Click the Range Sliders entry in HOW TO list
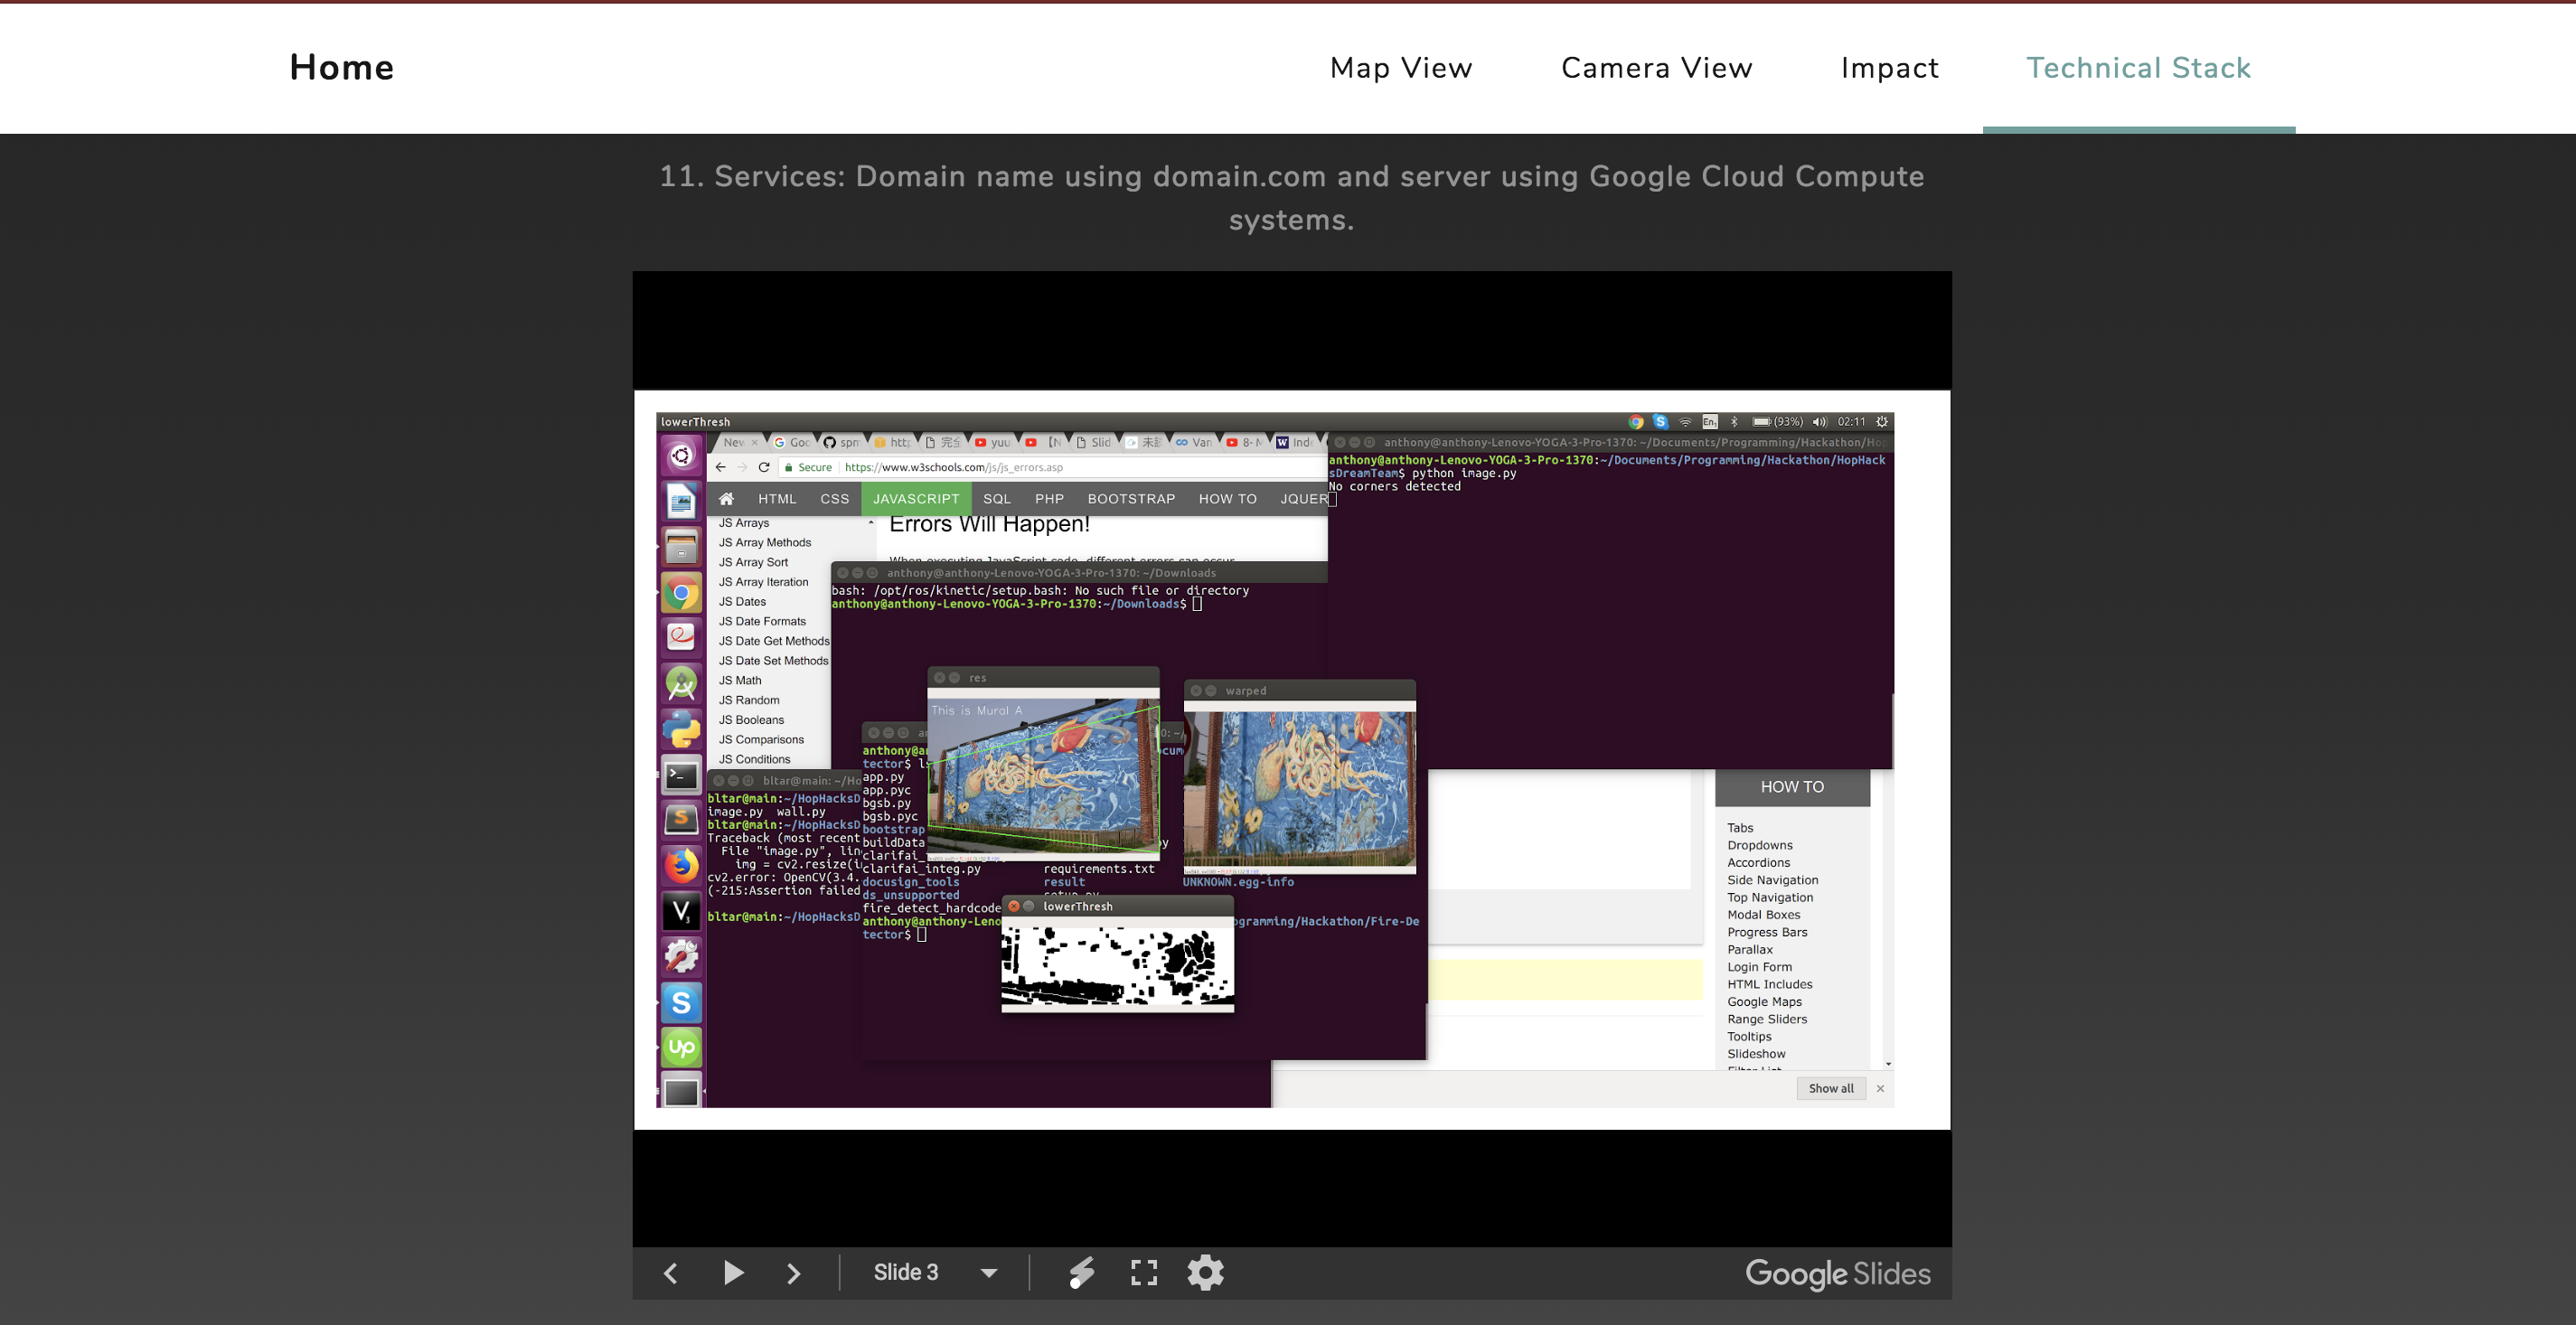Screen dimensions: 2576x1325 [1767, 1019]
